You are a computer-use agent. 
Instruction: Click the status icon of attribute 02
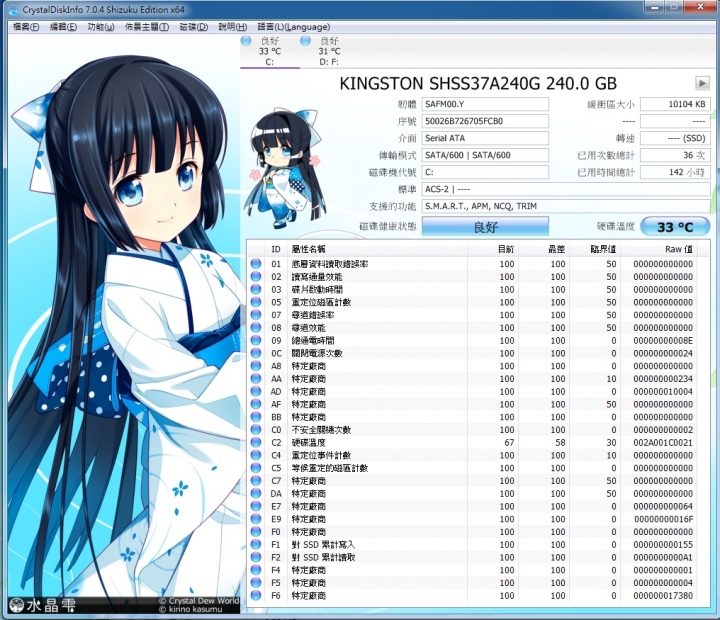[x=256, y=277]
